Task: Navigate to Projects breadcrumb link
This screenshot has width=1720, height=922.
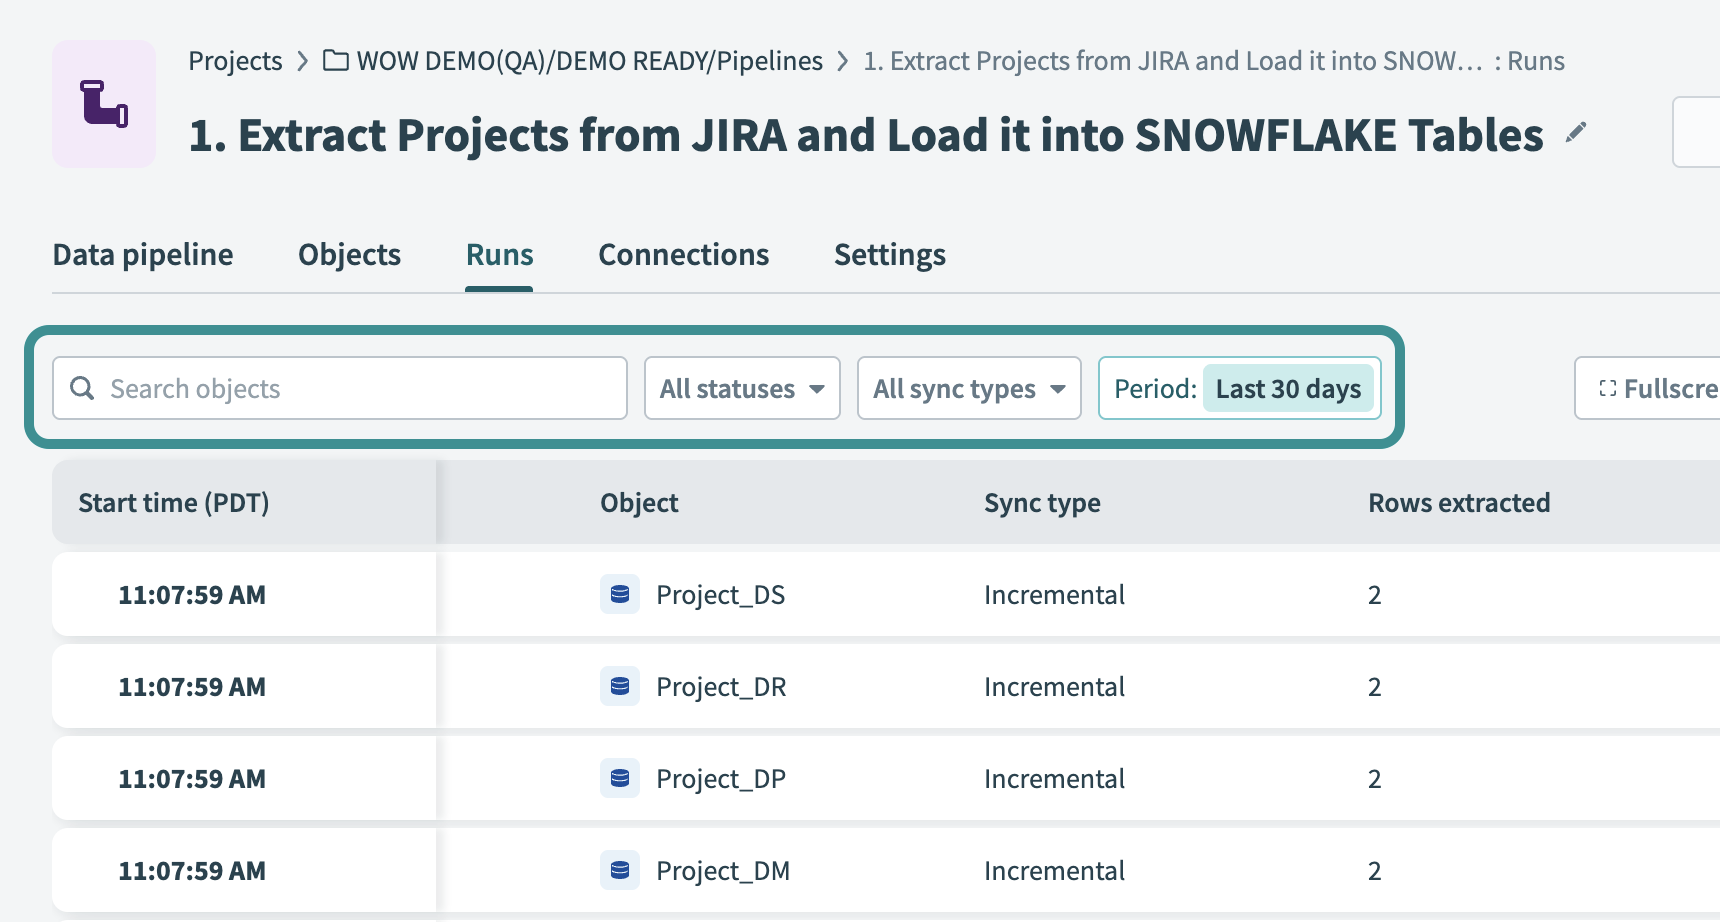Action: click(x=235, y=61)
